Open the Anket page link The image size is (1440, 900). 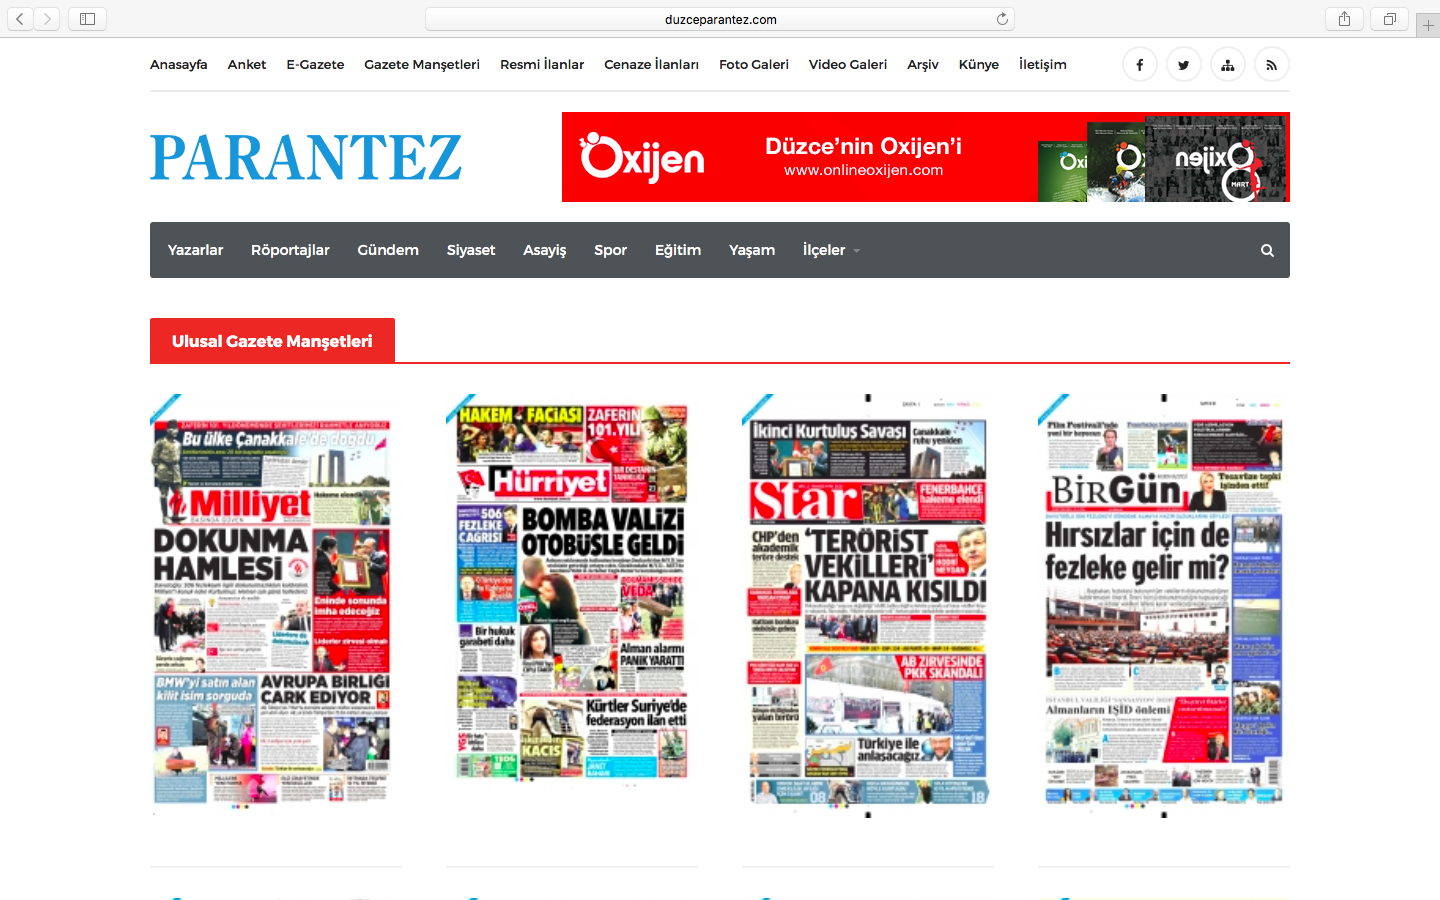point(247,65)
